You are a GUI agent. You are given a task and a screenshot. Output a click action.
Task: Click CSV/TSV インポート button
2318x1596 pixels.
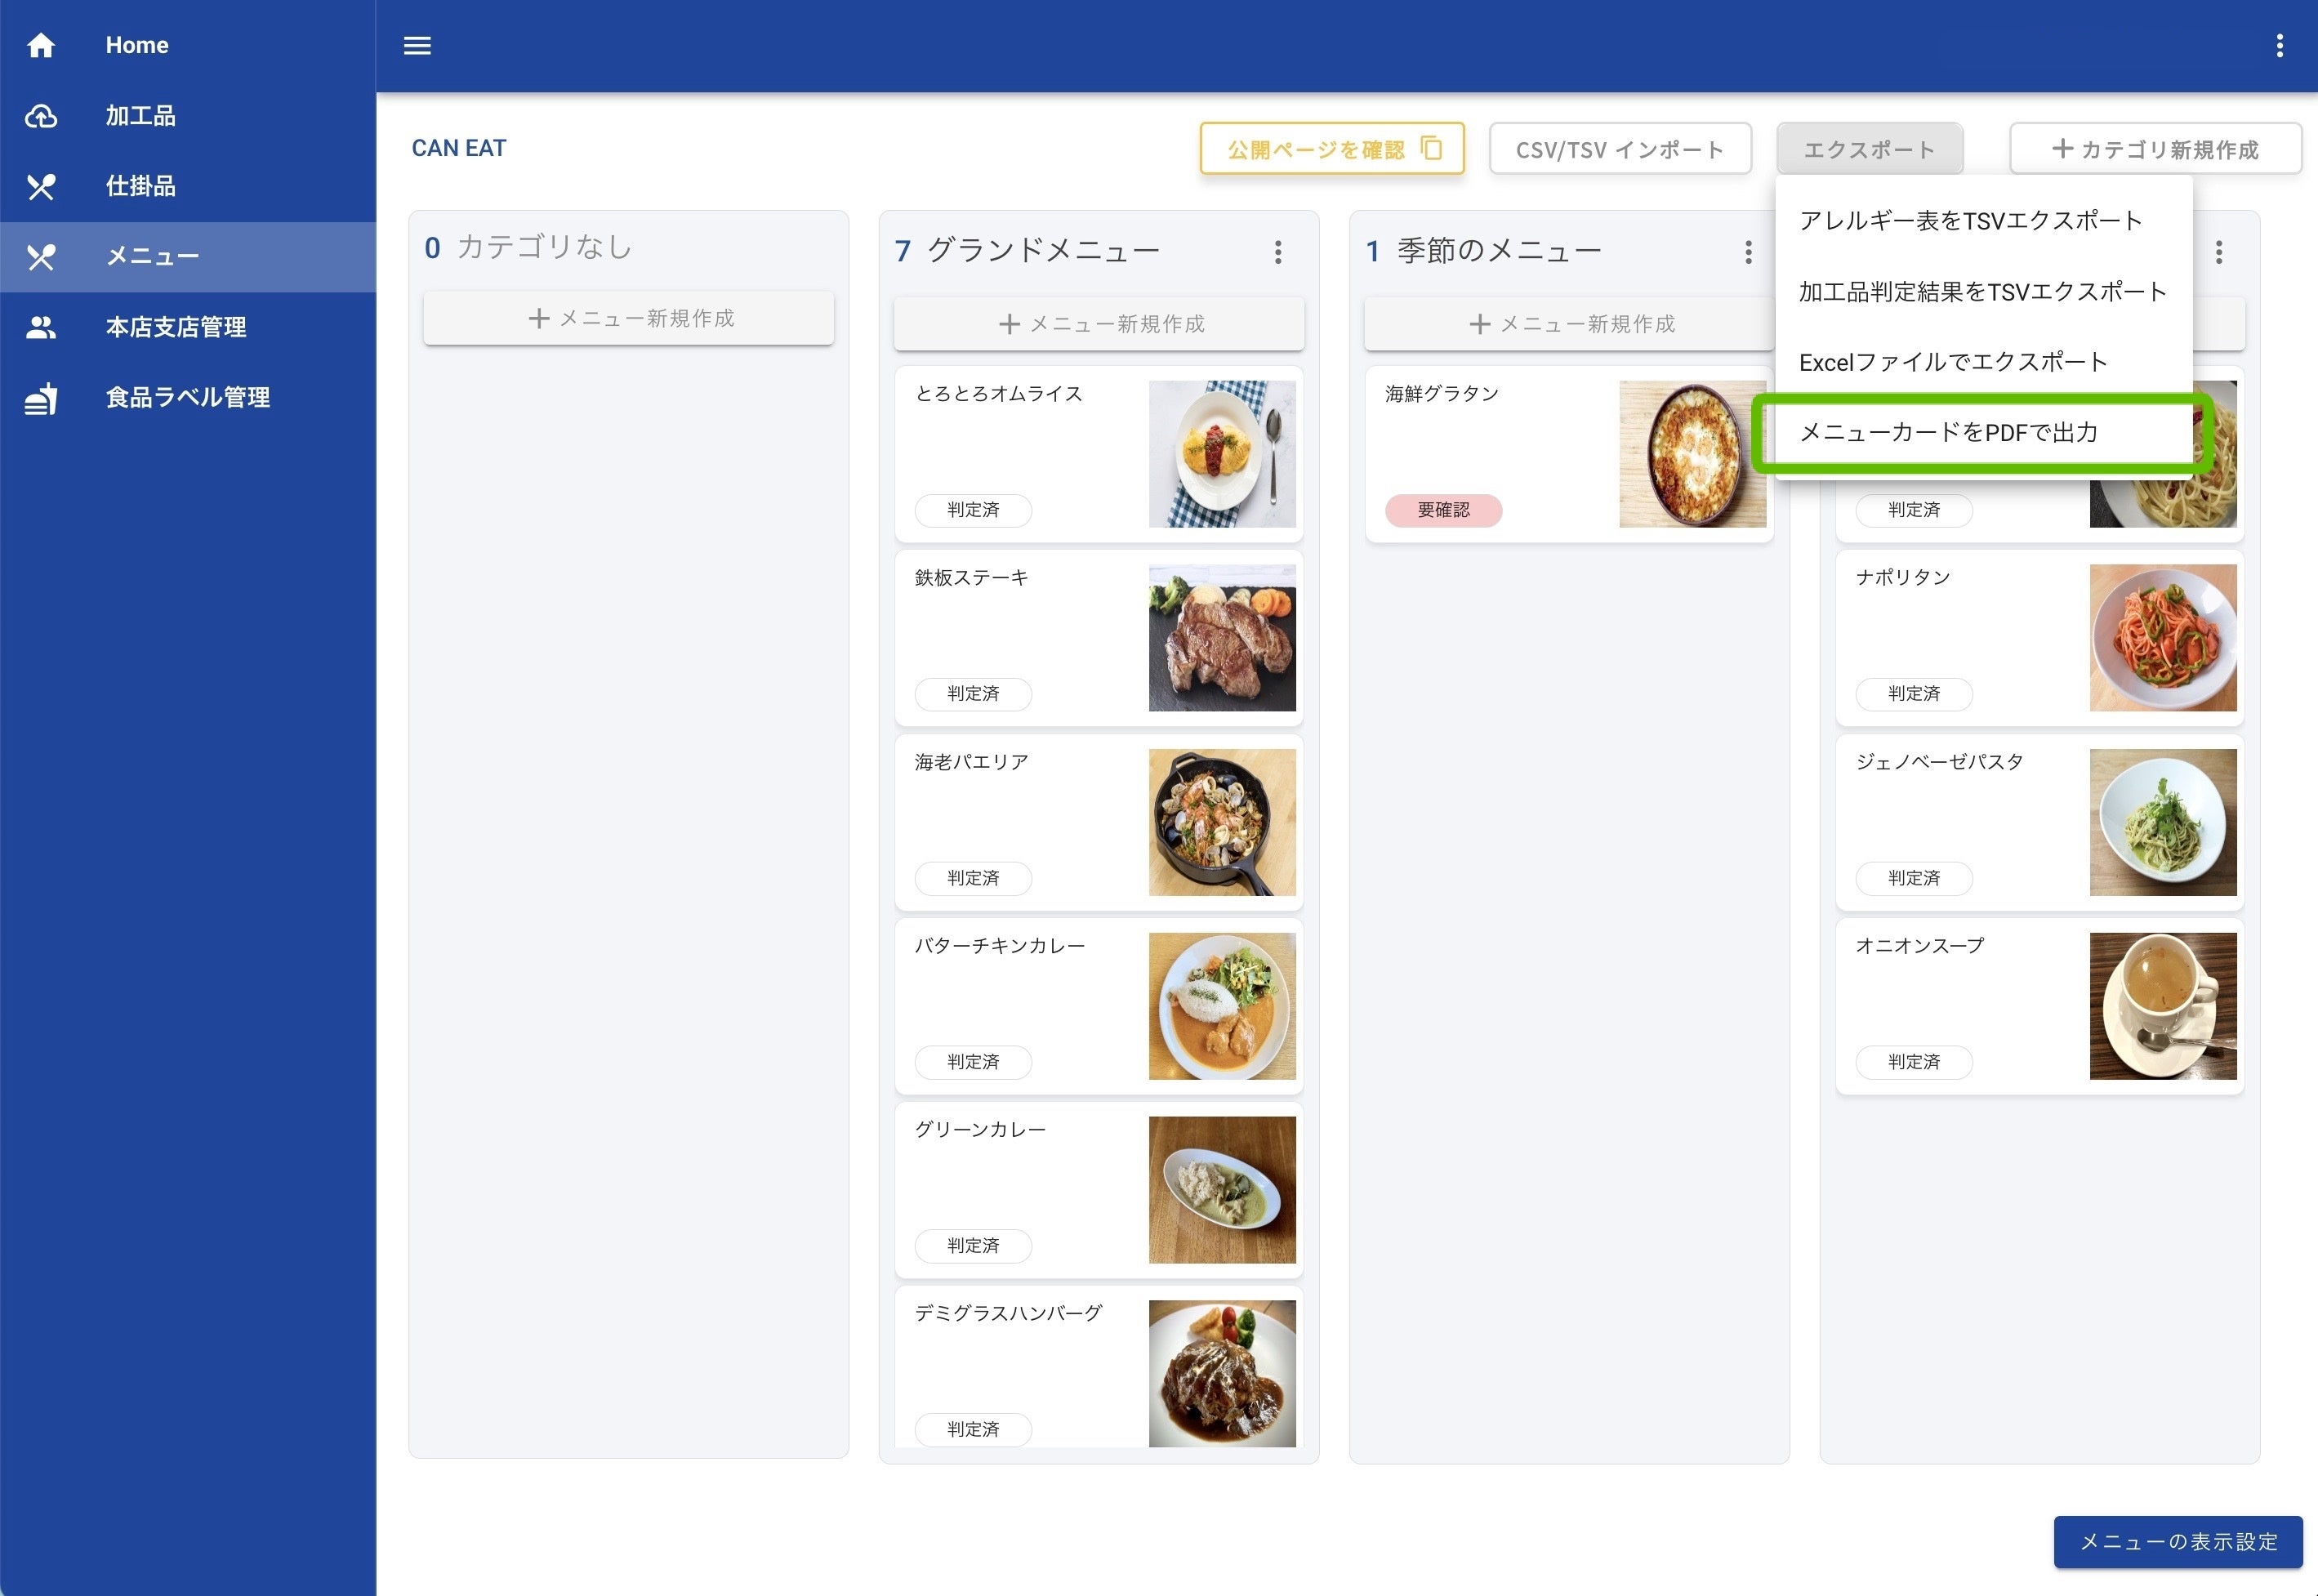point(1619,149)
